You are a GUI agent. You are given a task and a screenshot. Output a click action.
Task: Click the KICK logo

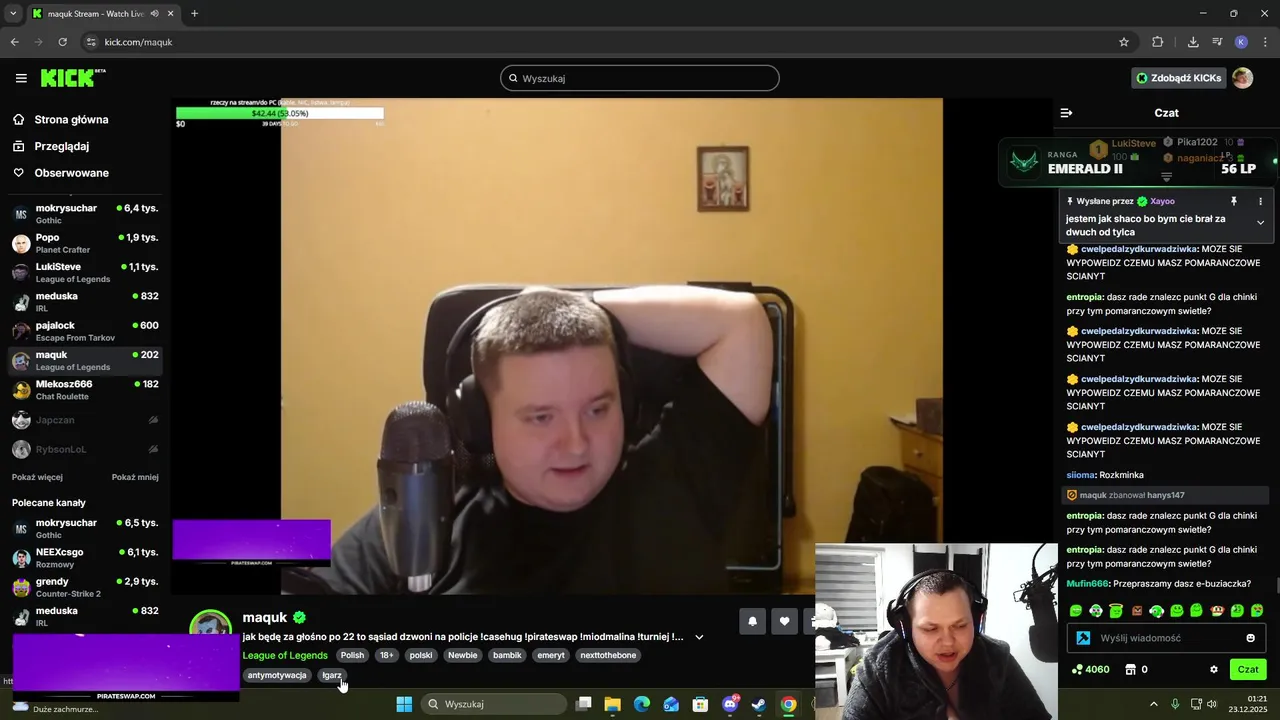click(72, 78)
